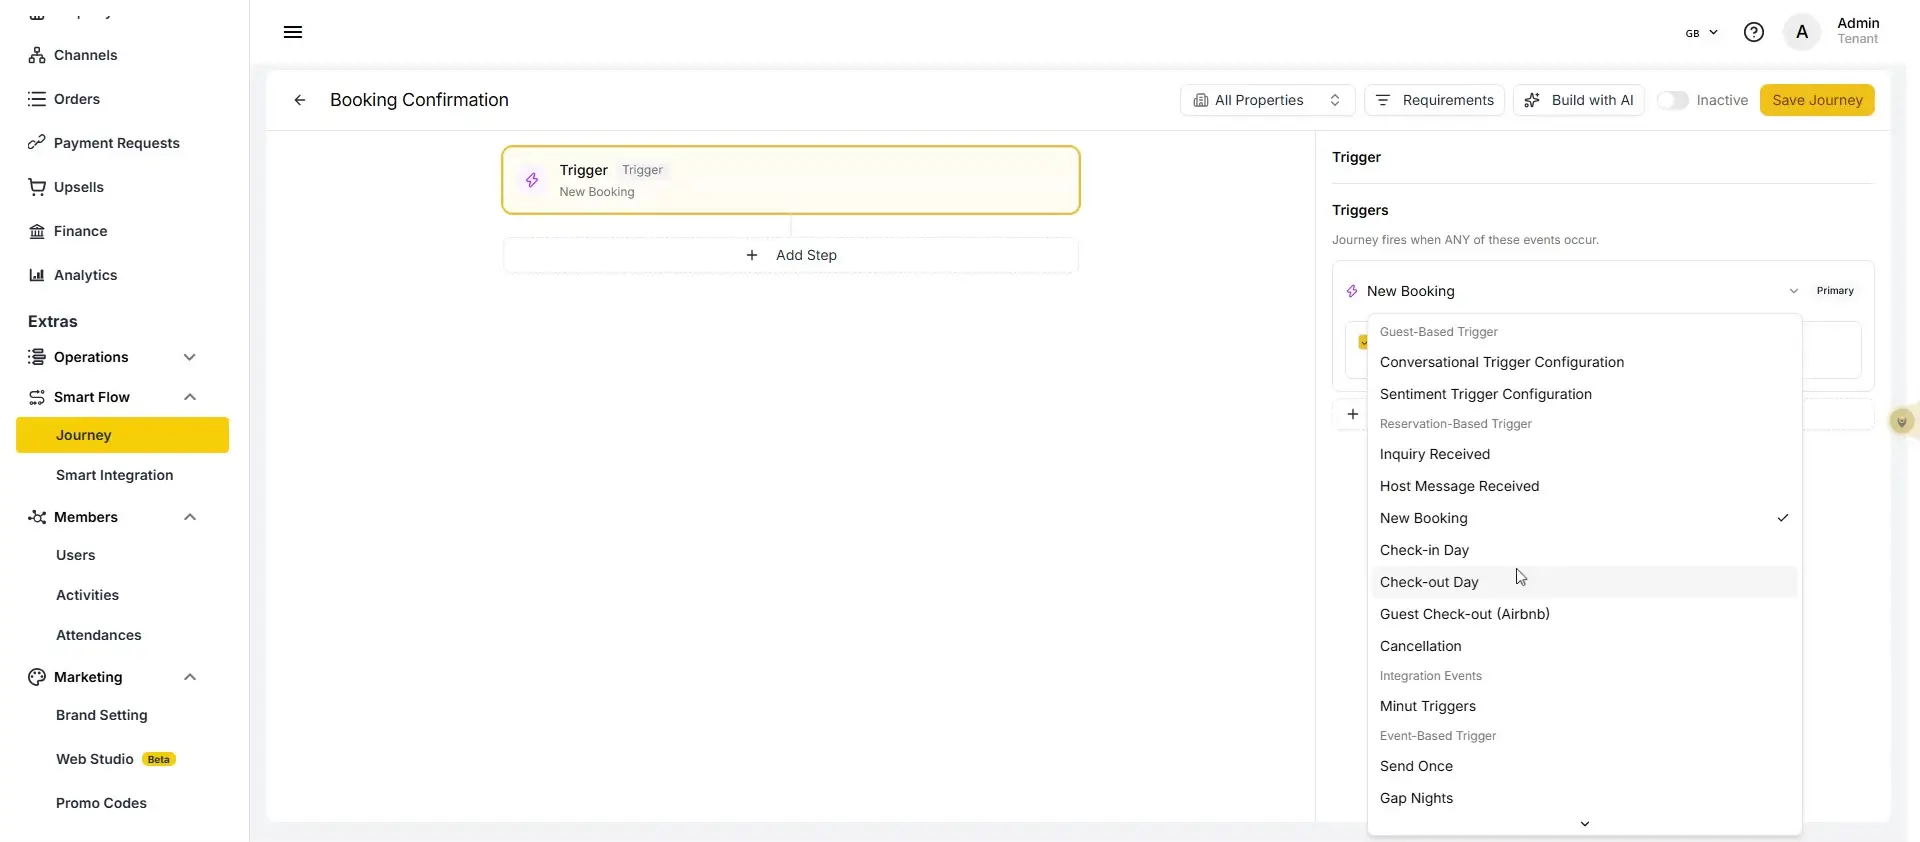The height and width of the screenshot is (842, 1920).
Task: Toggle the Inactive journey switch
Action: 1672,100
